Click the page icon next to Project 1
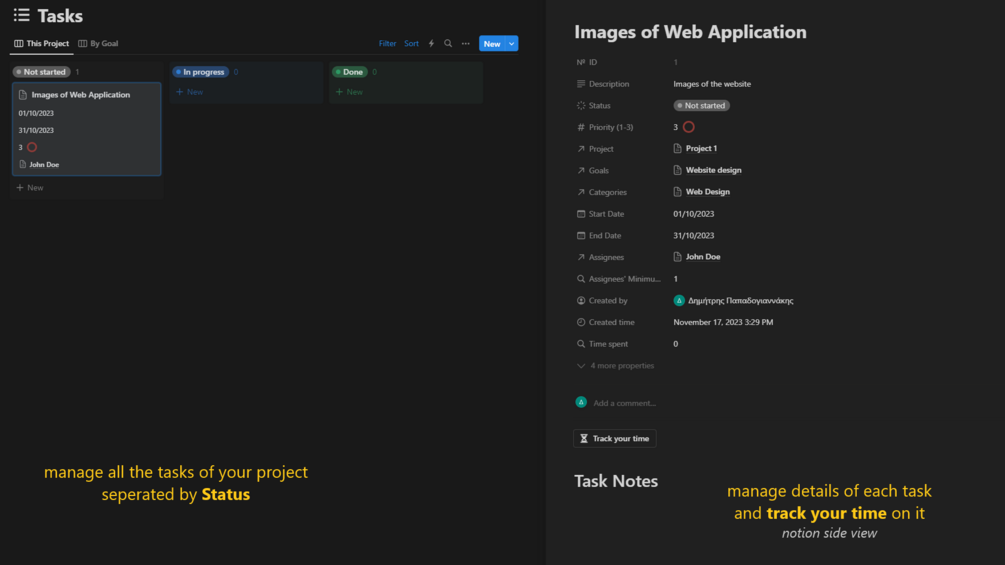The image size is (1005, 565). (678, 149)
